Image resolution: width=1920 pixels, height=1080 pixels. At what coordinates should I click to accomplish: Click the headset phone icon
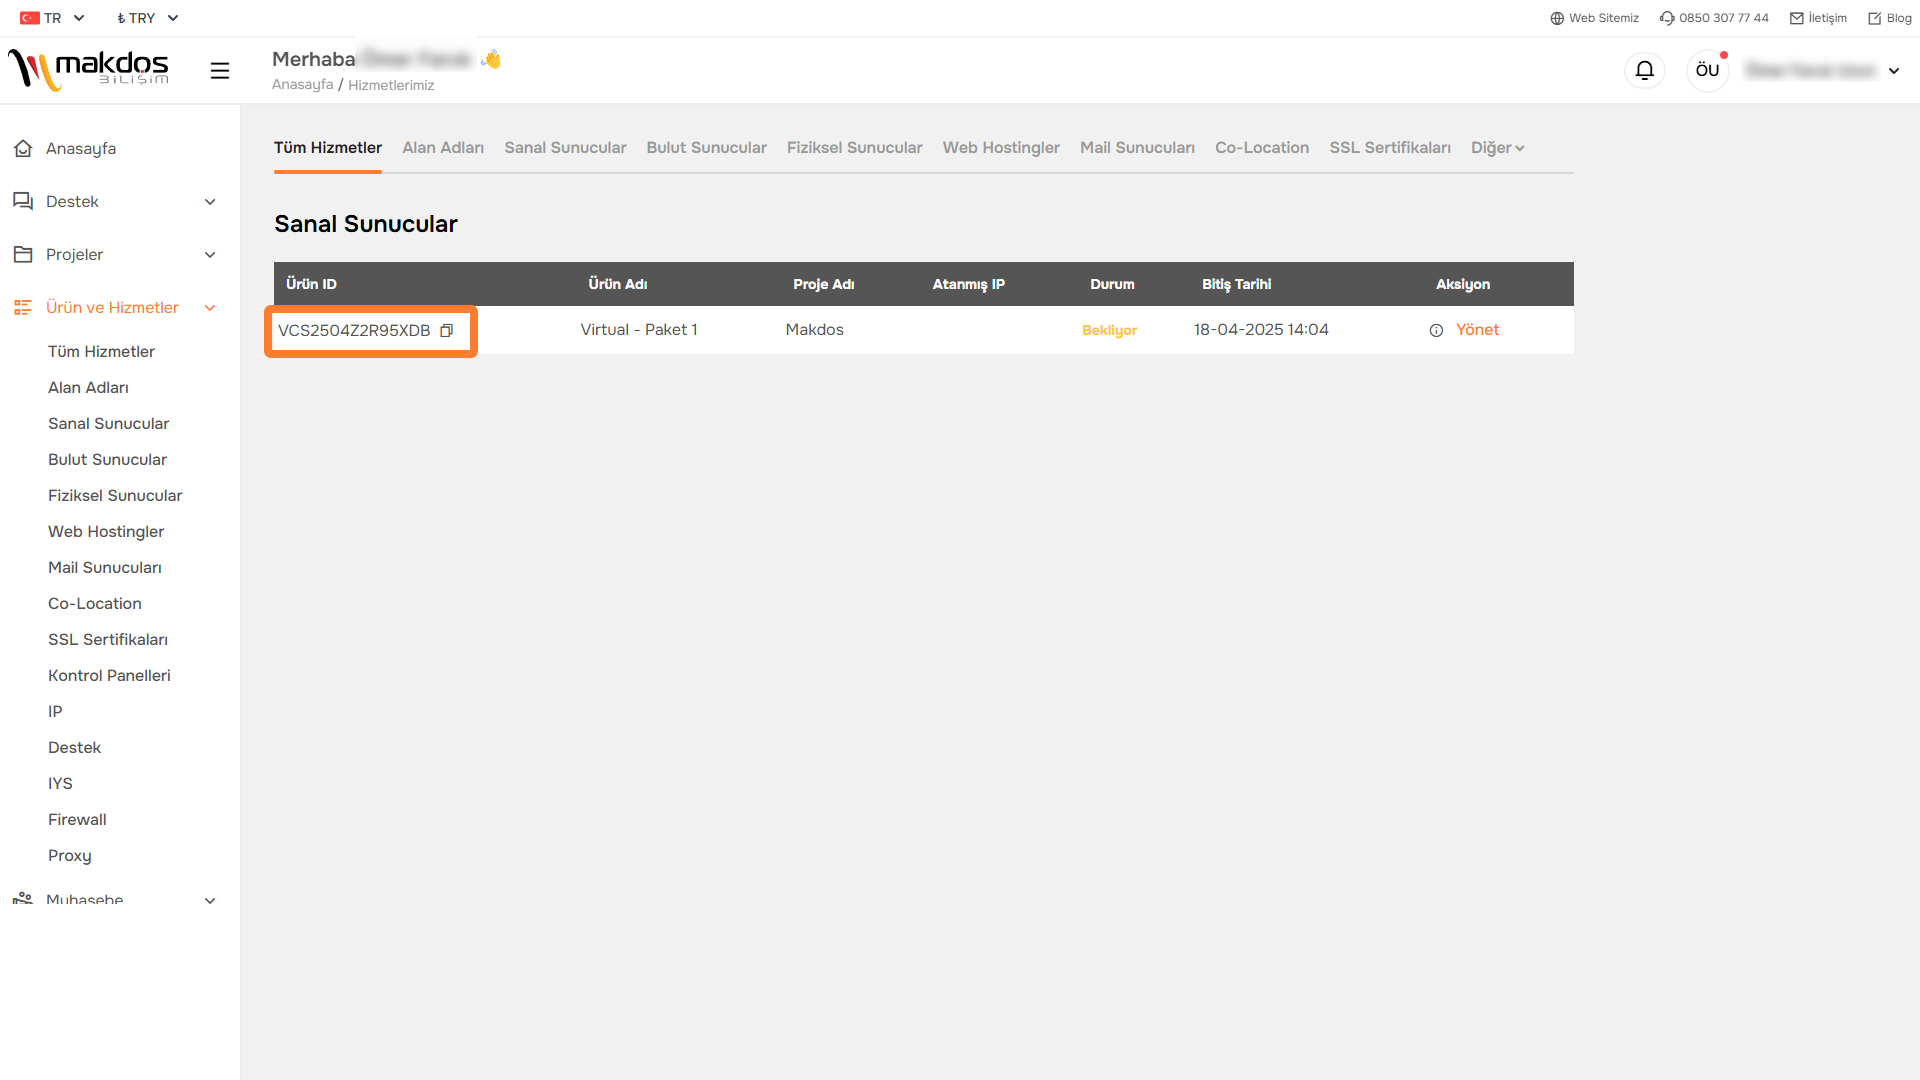[x=1667, y=18]
